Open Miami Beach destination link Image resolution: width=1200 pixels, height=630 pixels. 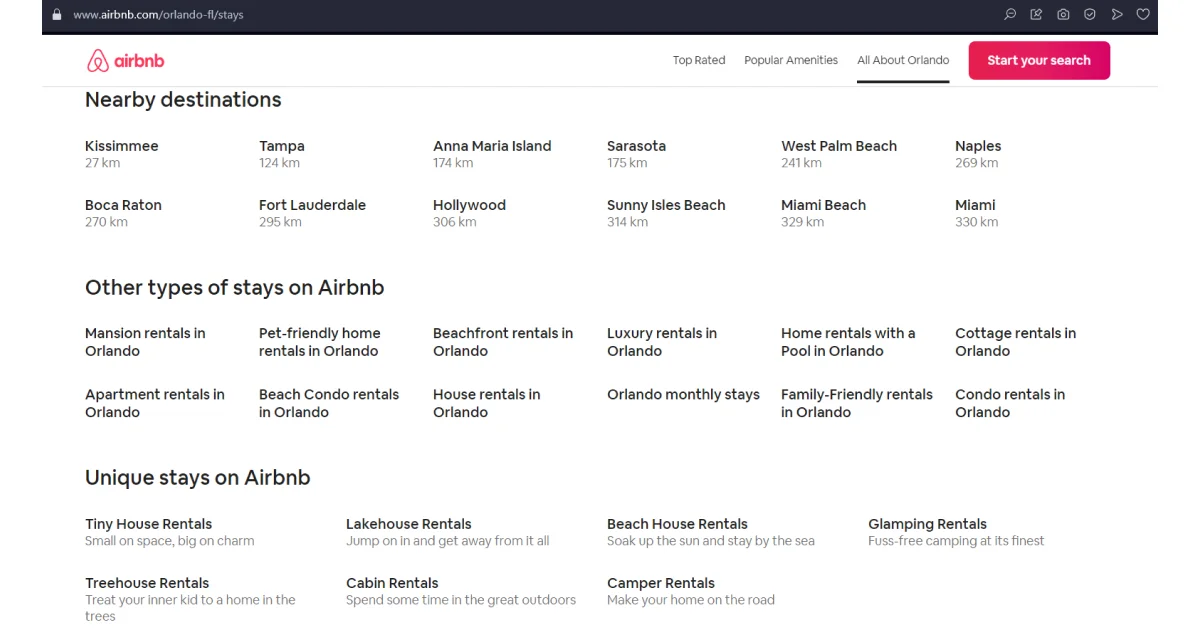click(823, 213)
